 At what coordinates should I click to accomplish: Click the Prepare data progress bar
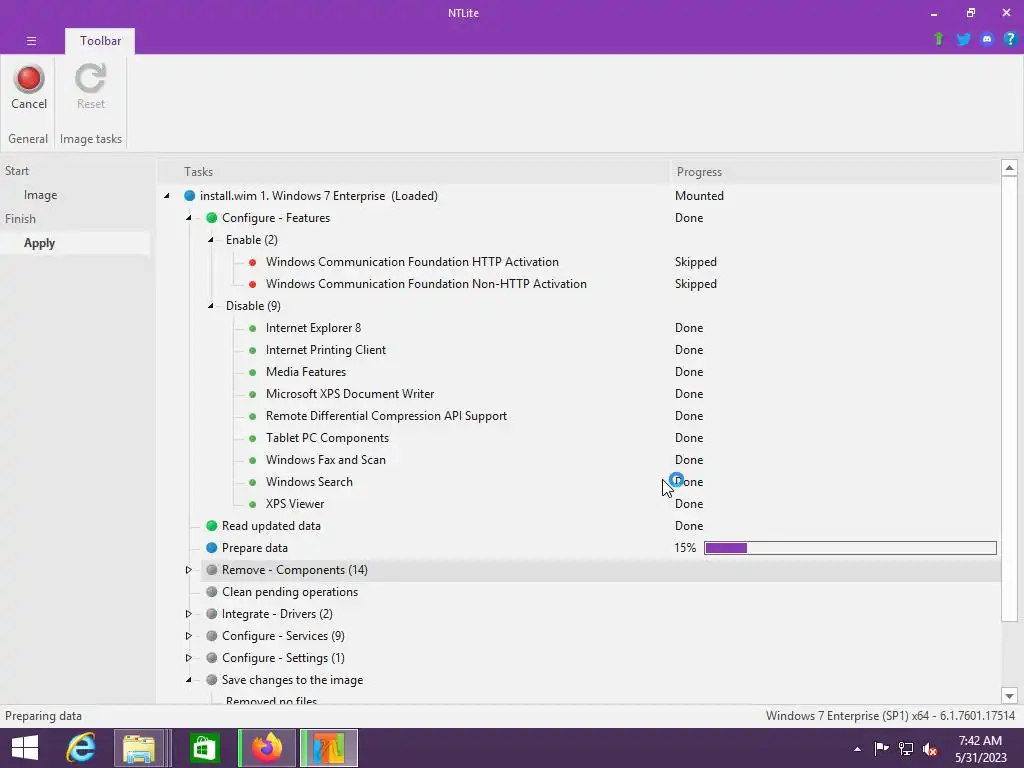850,548
